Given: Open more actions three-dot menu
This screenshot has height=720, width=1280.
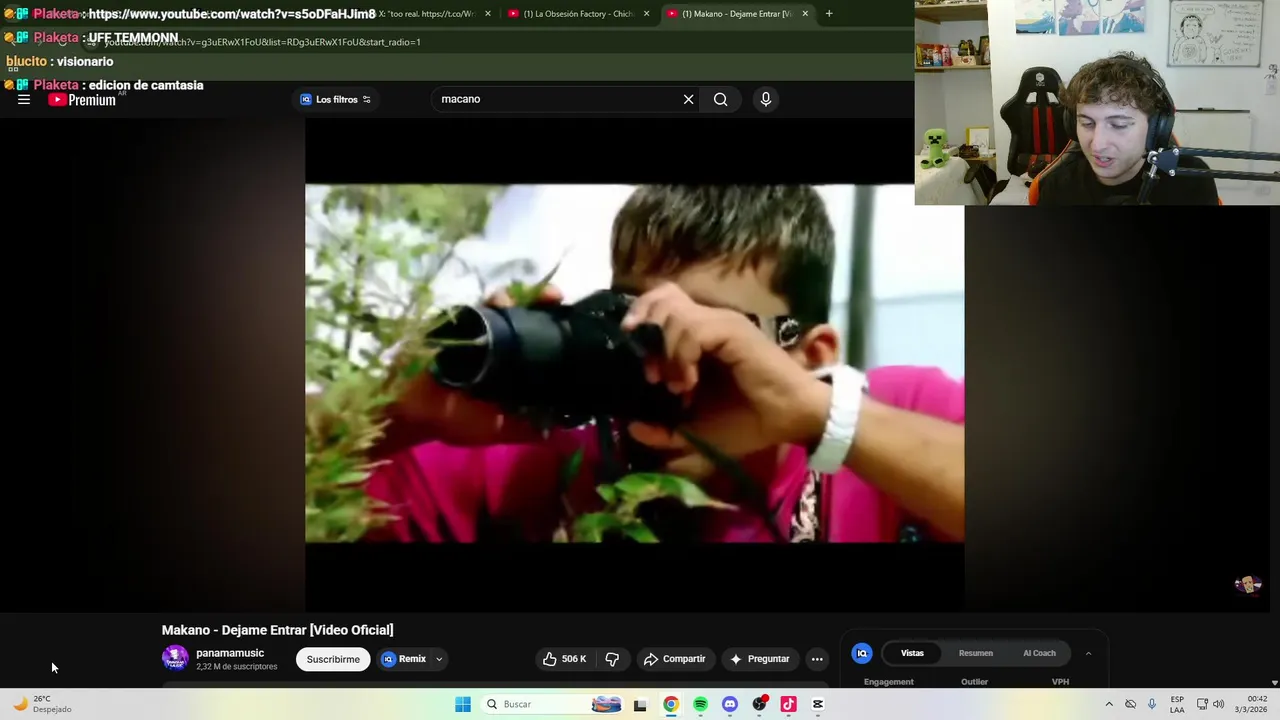Looking at the screenshot, I should tap(817, 659).
